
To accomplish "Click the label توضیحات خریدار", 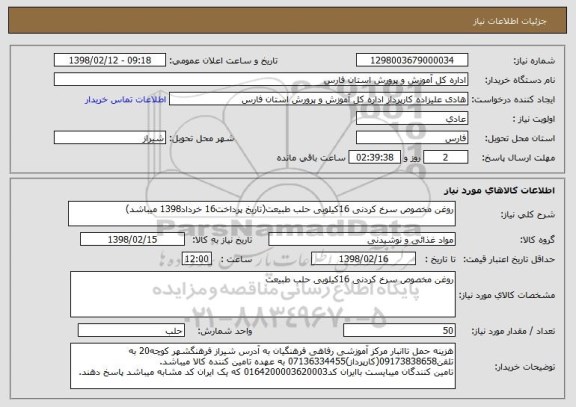I will 525,367.
